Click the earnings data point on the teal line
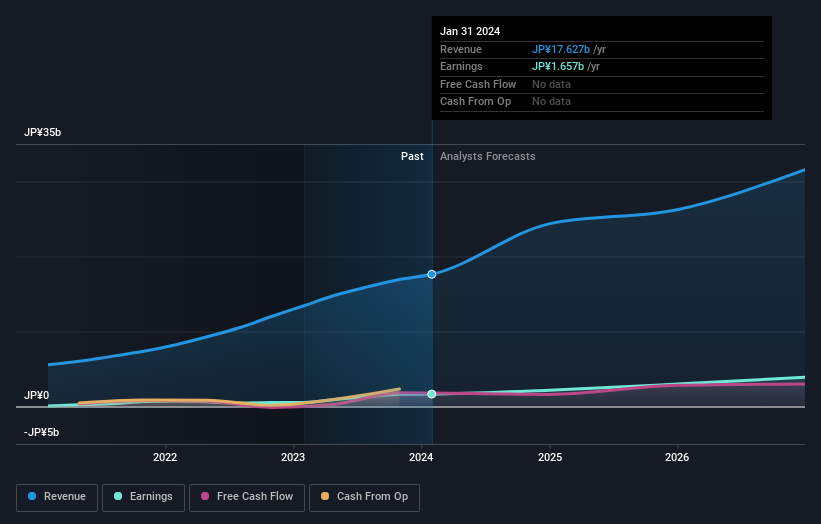Image resolution: width=821 pixels, height=524 pixels. (x=431, y=394)
